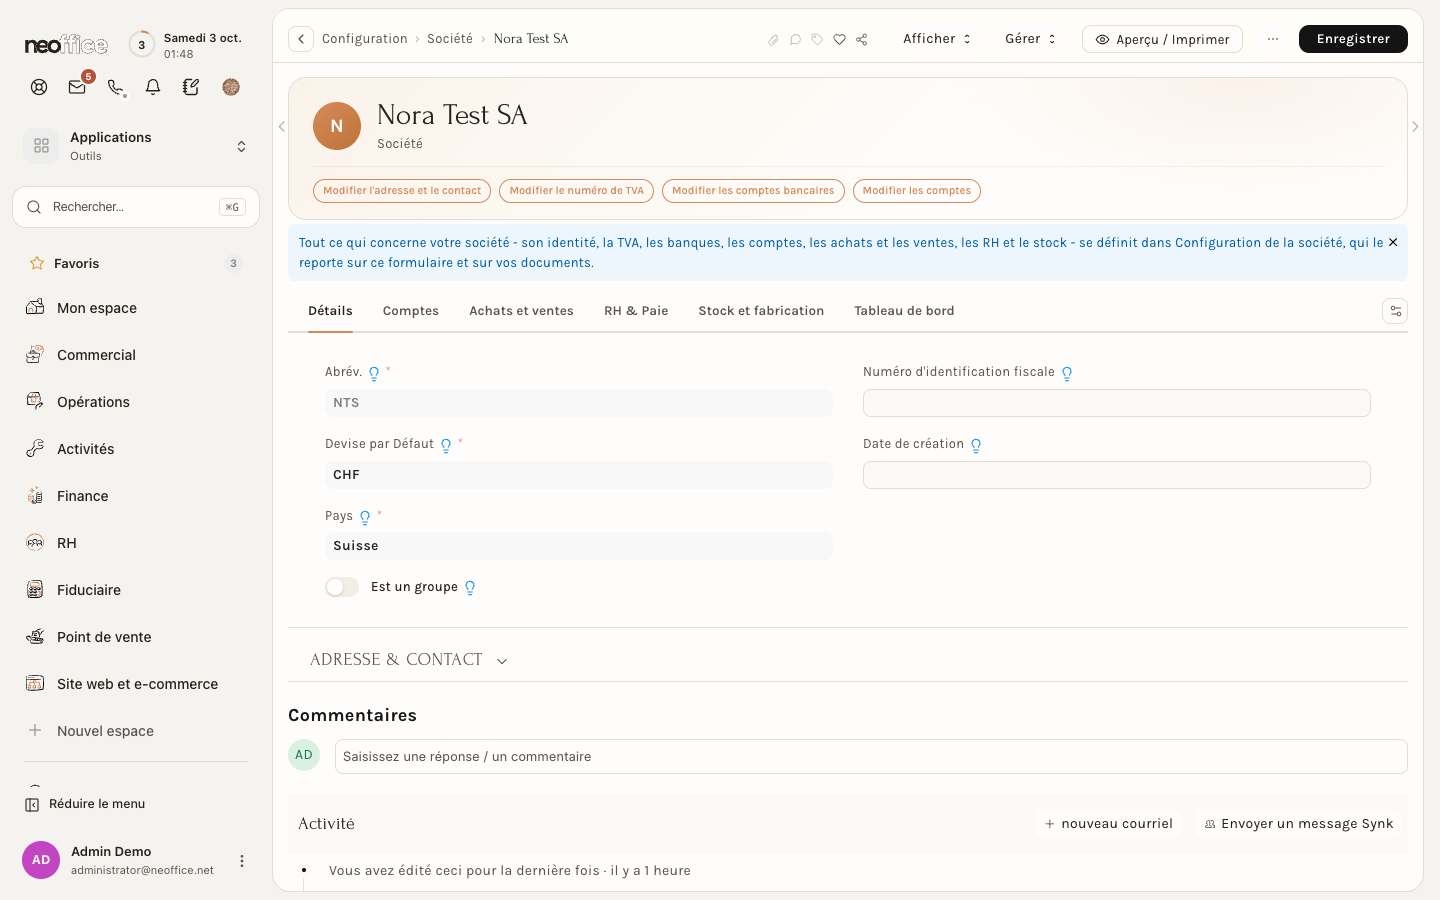1440x900 pixels.
Task: Click Modifier le numéro de TVA
Action: click(577, 191)
